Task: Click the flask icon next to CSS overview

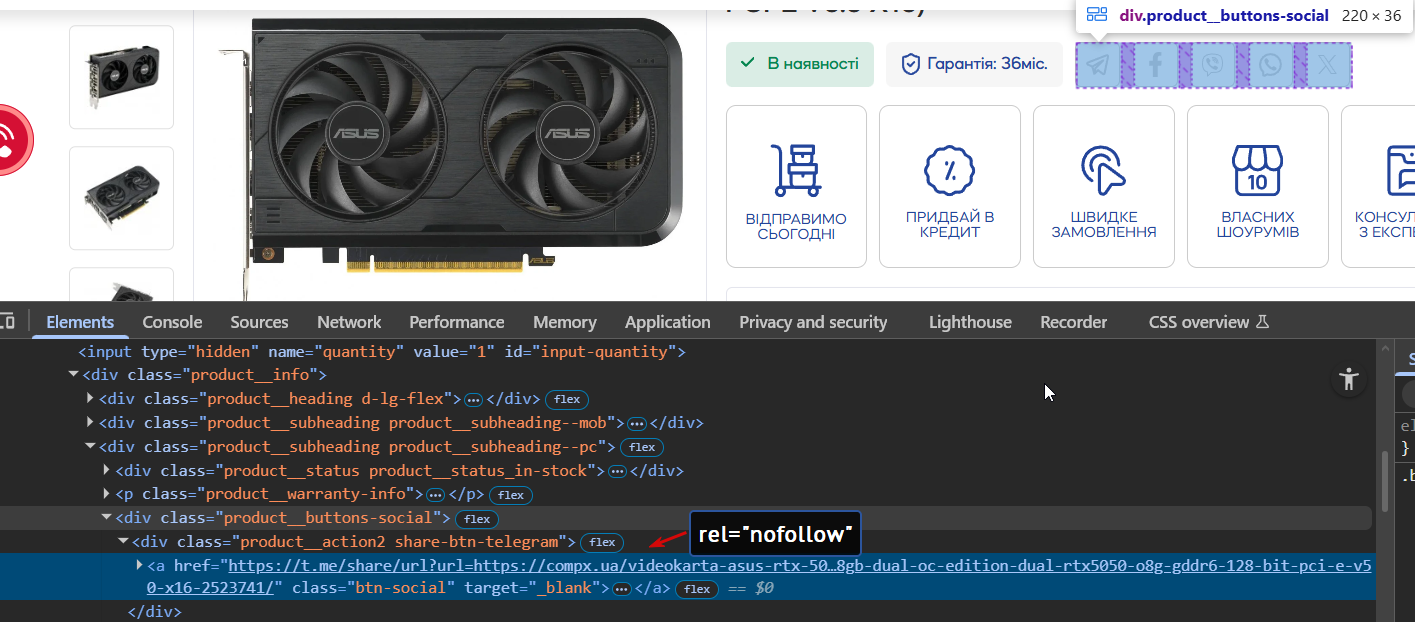Action: click(1262, 322)
